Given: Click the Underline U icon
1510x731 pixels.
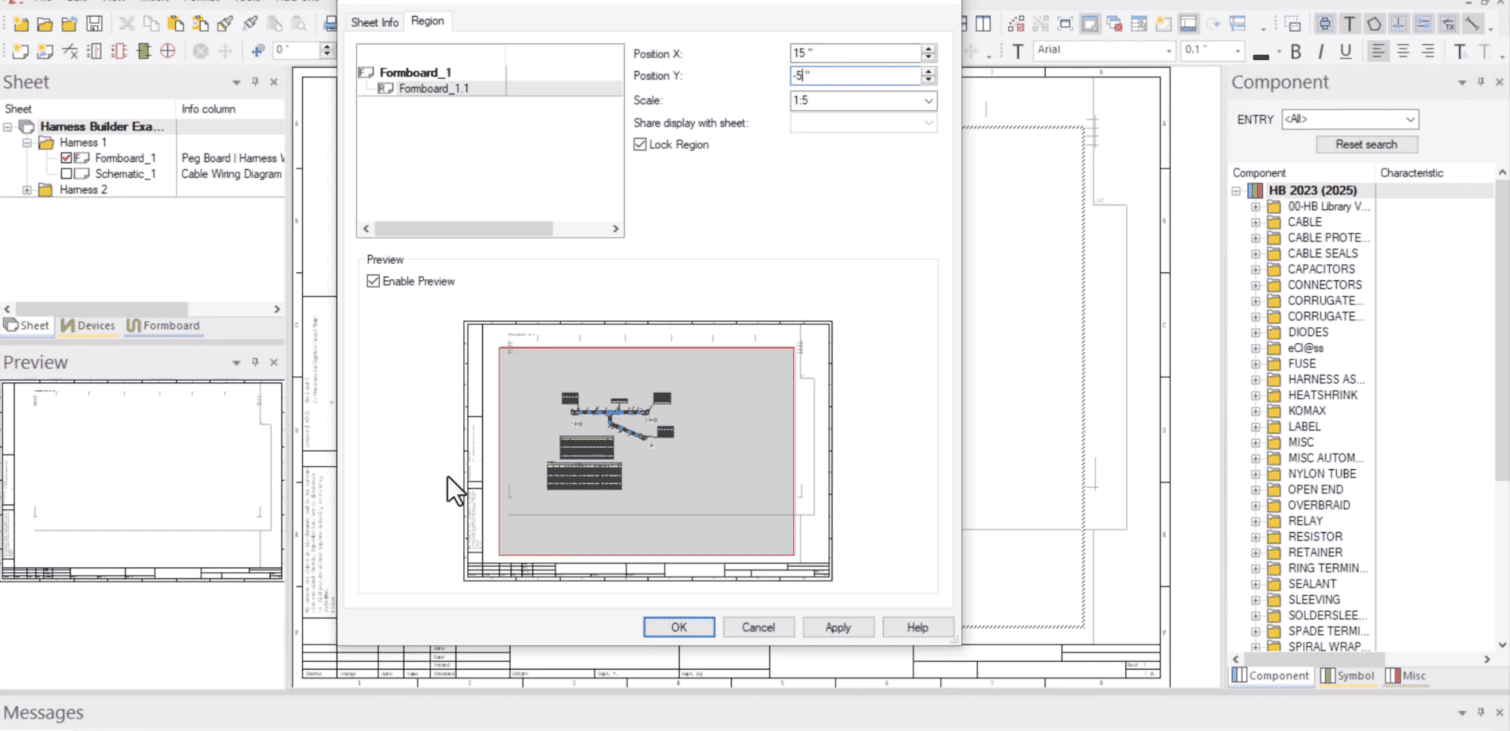Looking at the screenshot, I should pyautogui.click(x=1345, y=51).
